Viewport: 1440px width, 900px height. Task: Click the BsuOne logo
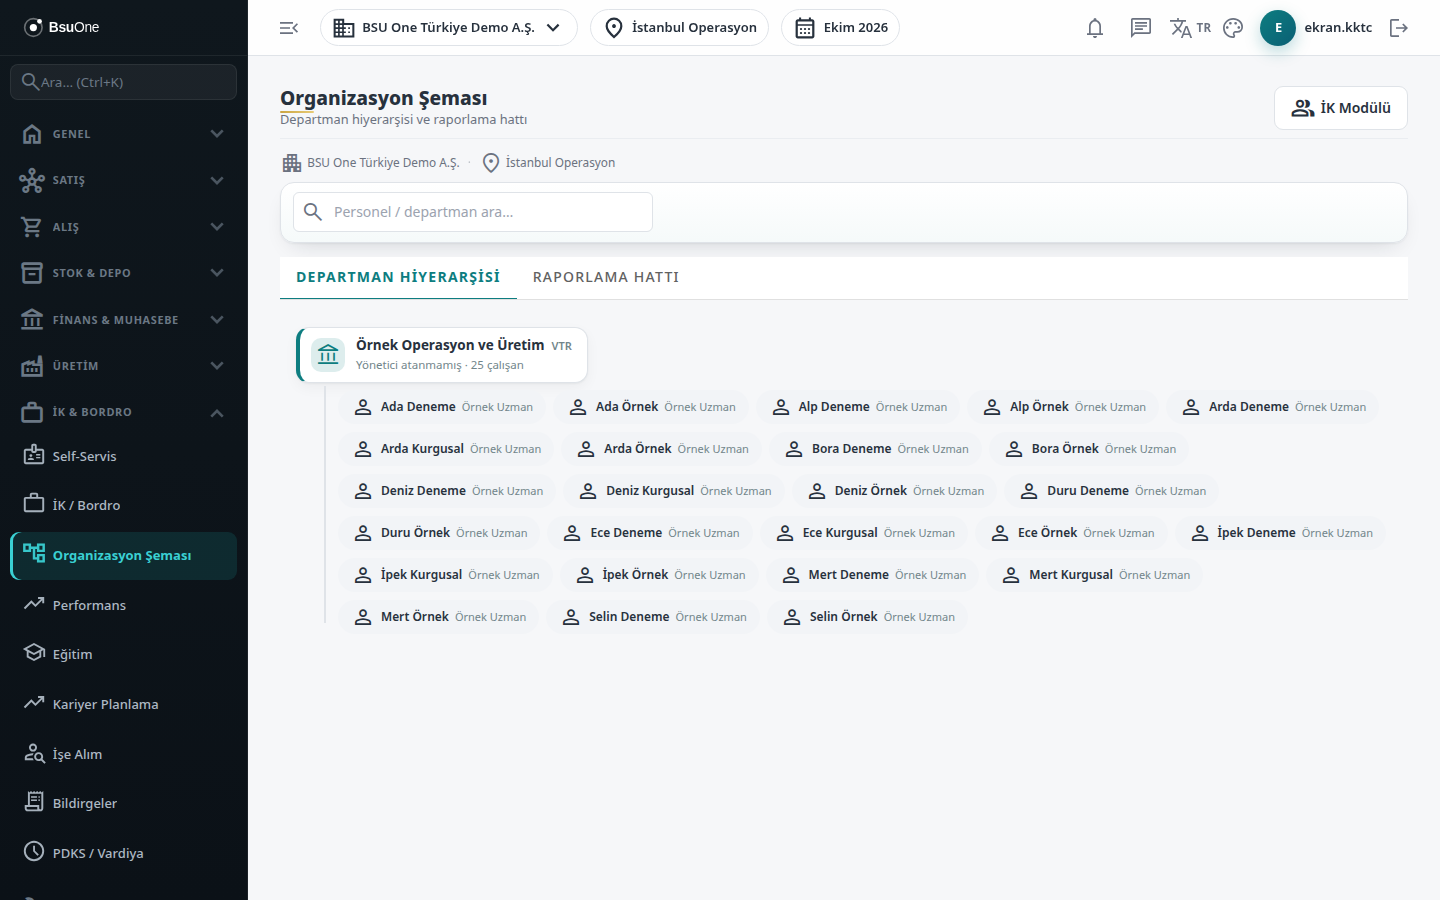[x=62, y=27]
